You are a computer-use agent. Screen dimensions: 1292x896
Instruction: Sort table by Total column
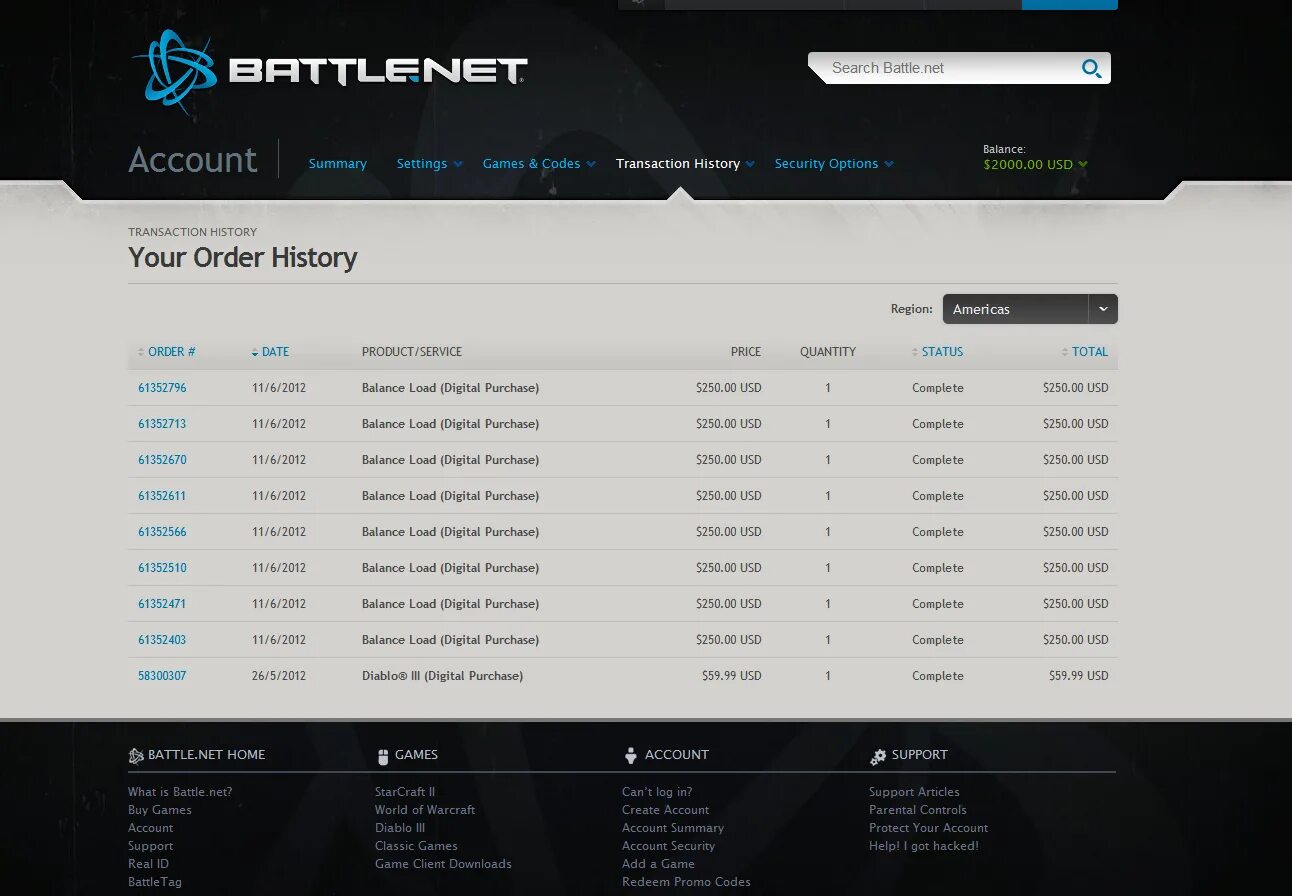coord(1085,352)
